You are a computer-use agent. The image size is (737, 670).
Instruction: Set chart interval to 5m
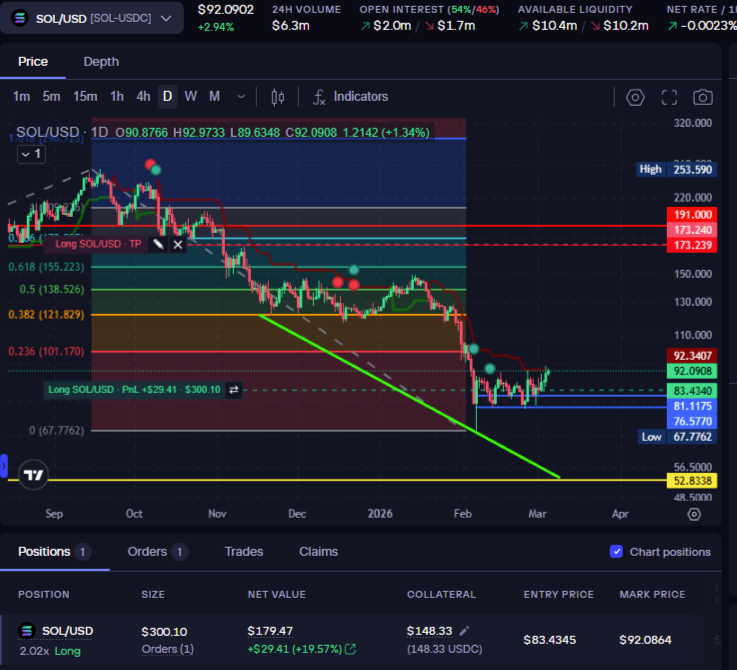click(51, 97)
